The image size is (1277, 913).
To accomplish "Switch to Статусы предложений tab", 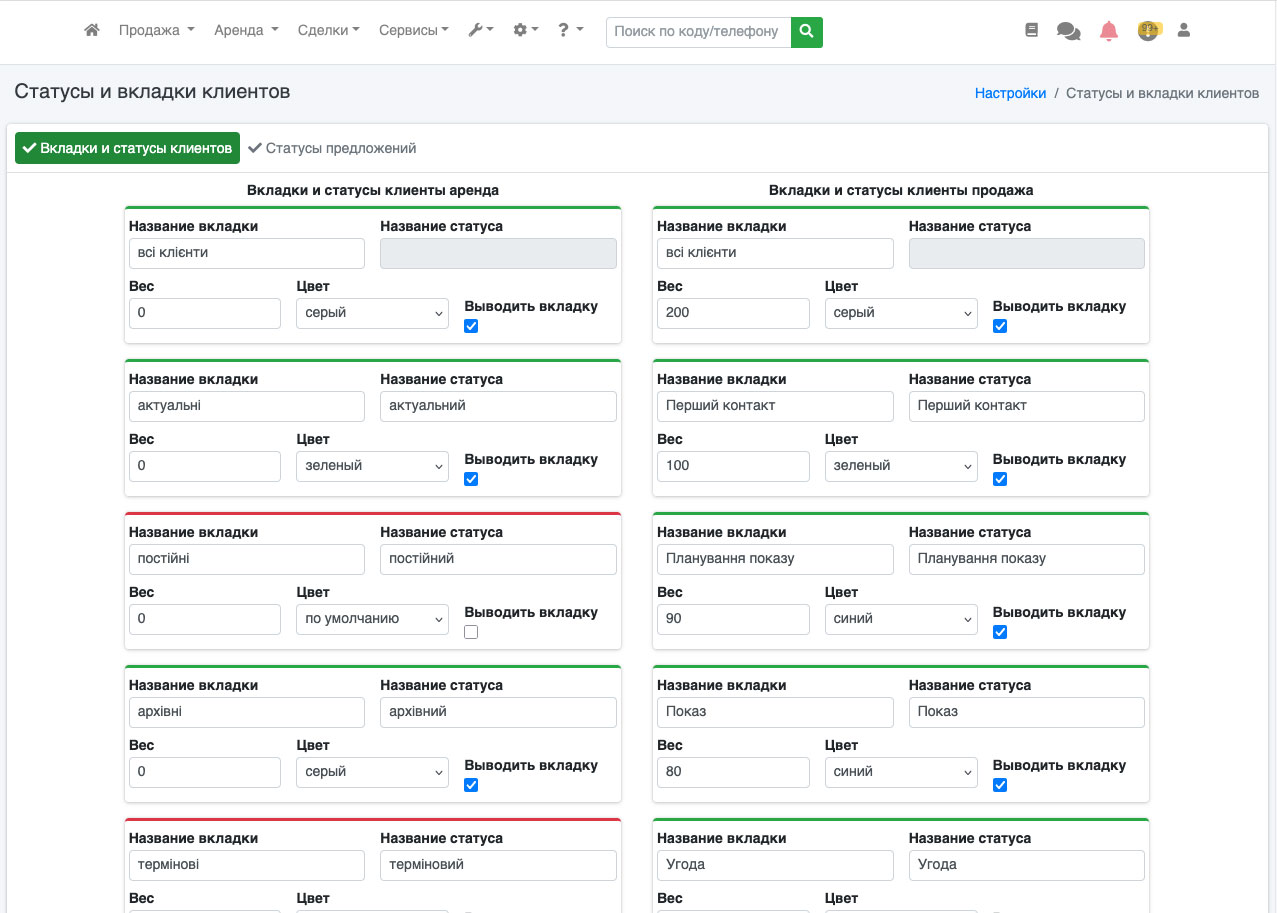I will (332, 148).
